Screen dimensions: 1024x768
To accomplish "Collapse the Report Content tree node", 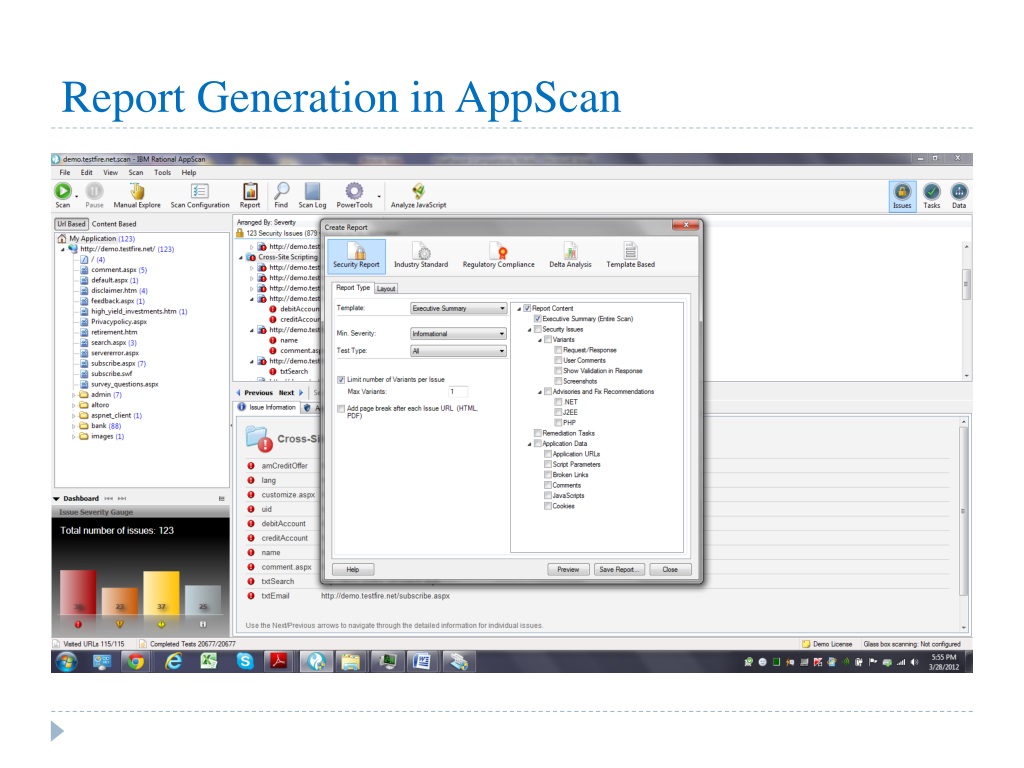I will coord(519,309).
